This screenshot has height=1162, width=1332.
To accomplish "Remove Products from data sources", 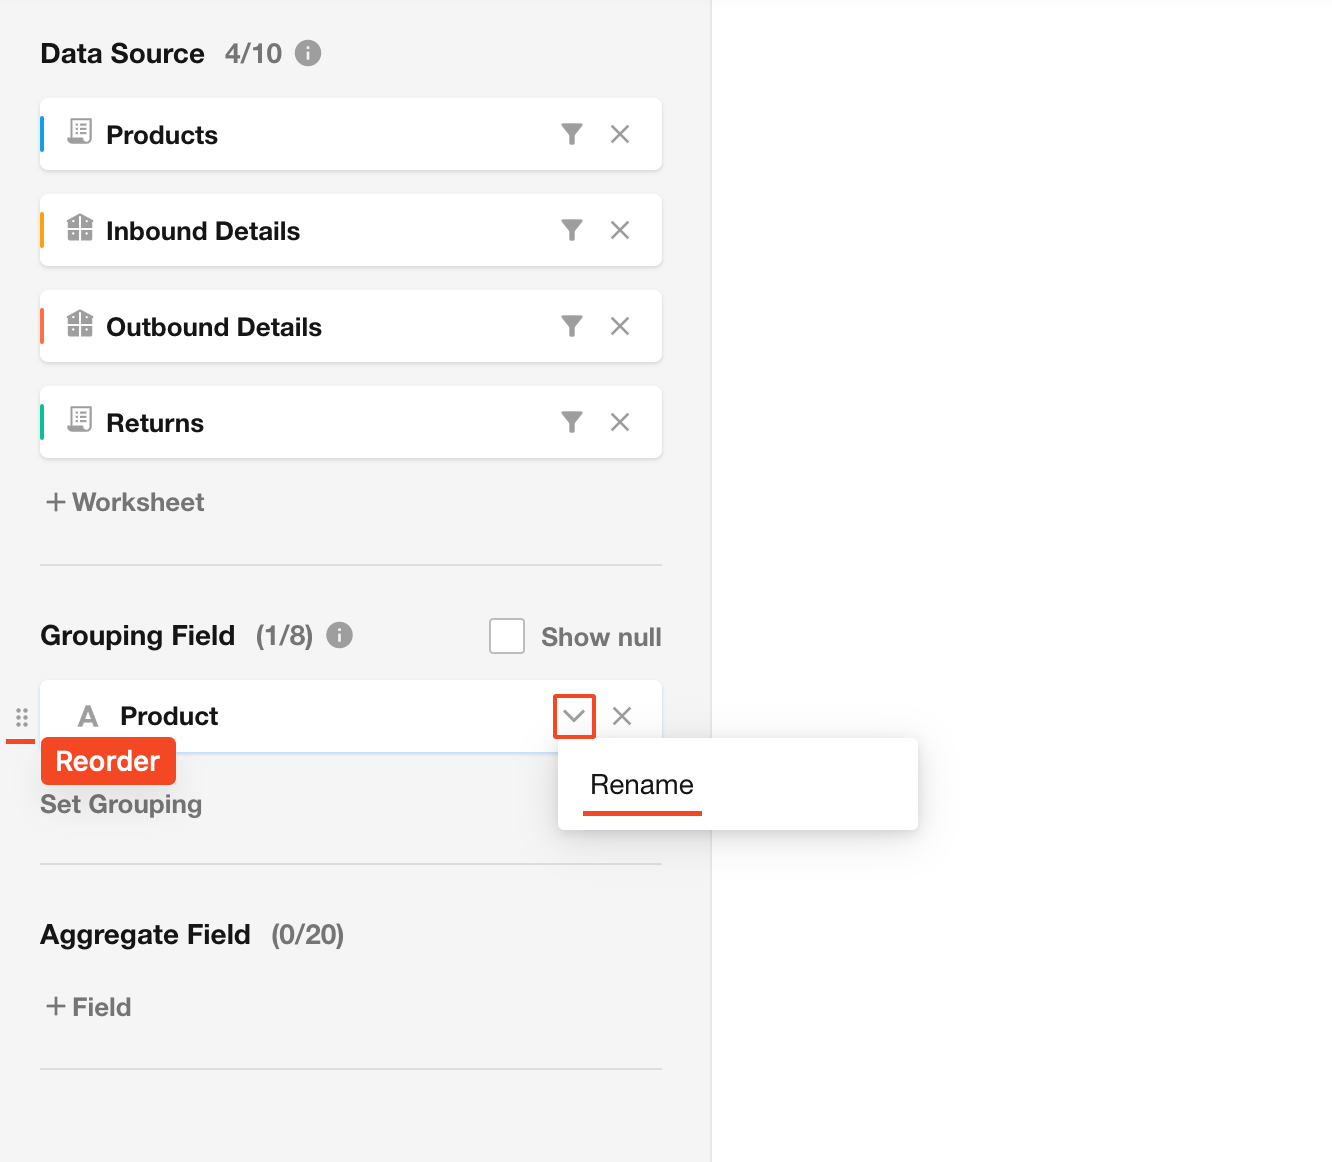I will pos(620,134).
